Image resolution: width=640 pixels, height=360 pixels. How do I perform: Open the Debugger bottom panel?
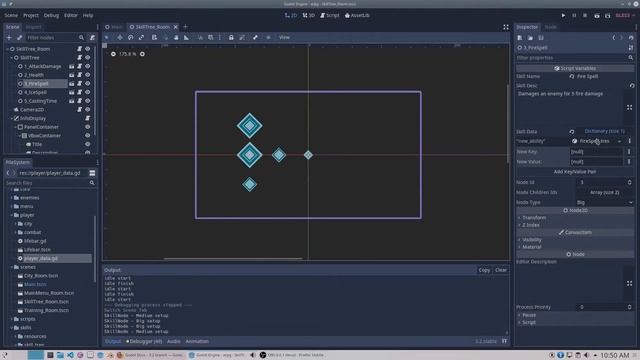click(144, 341)
